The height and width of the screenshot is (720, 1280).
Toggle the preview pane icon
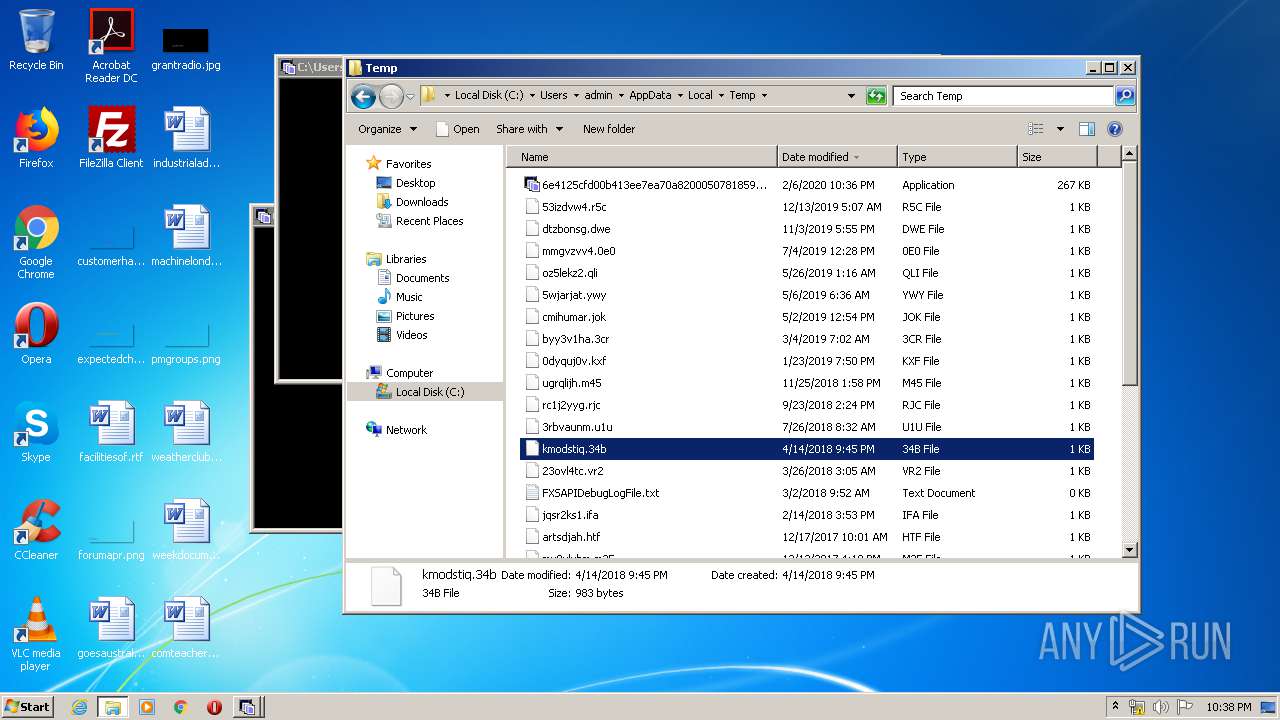pyautogui.click(x=1087, y=129)
